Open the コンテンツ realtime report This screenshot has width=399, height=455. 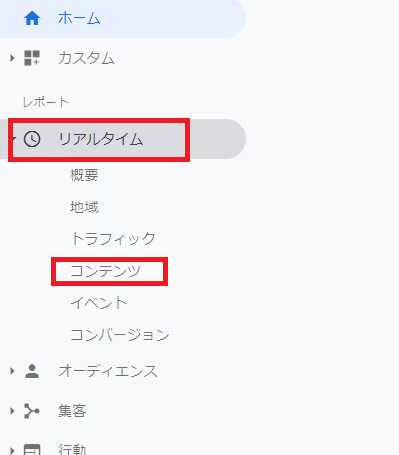click(105, 271)
